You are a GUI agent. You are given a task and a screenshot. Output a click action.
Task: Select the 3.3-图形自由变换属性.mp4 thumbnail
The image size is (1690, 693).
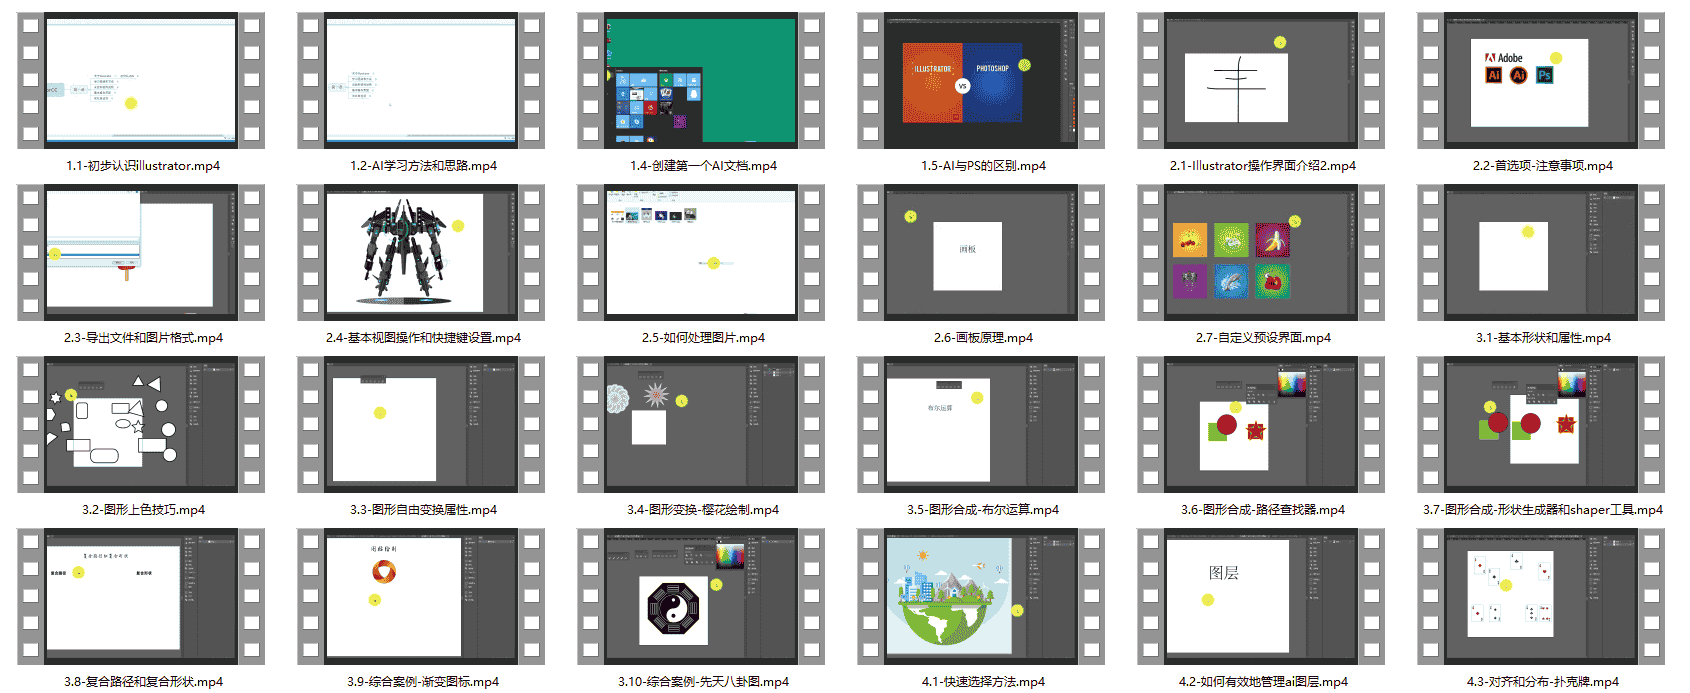[421, 425]
